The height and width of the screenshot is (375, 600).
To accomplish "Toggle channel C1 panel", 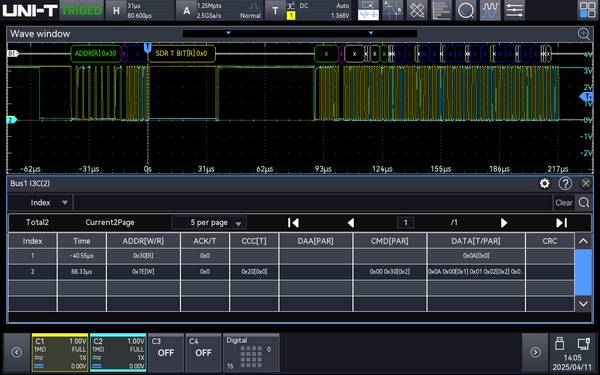I will pos(60,352).
